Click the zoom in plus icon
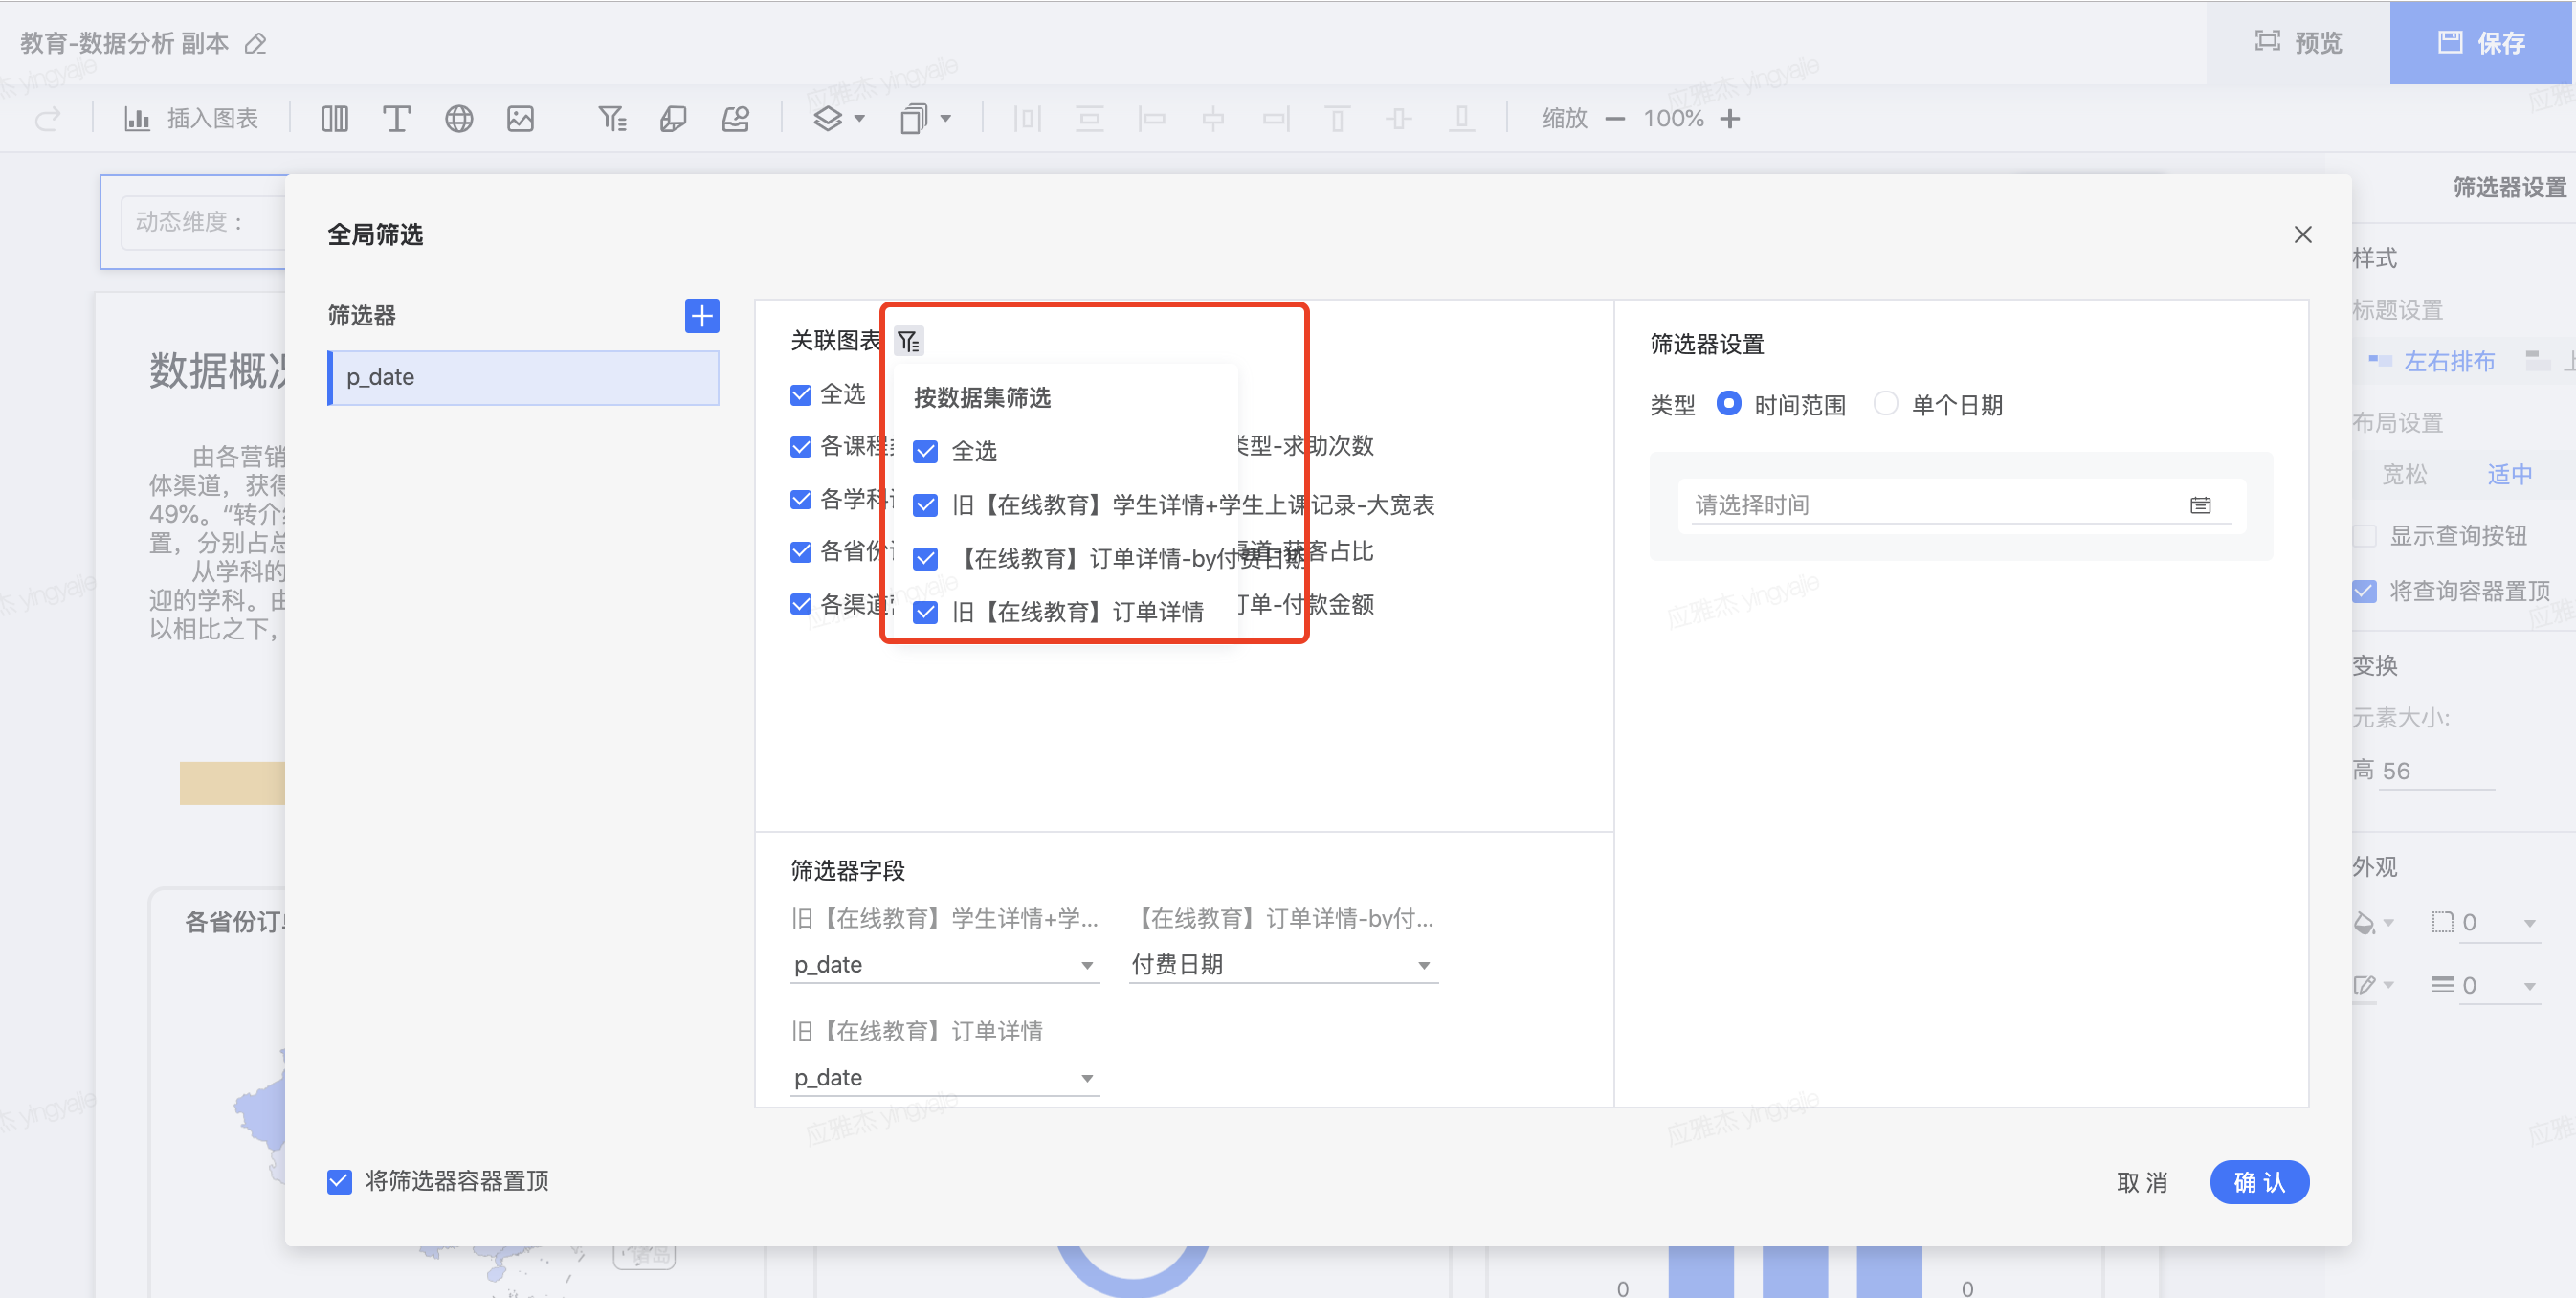 tap(1730, 119)
